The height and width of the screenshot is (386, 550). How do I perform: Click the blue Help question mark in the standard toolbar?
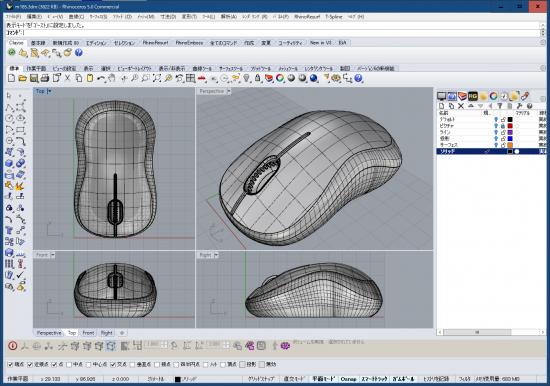click(x=358, y=78)
